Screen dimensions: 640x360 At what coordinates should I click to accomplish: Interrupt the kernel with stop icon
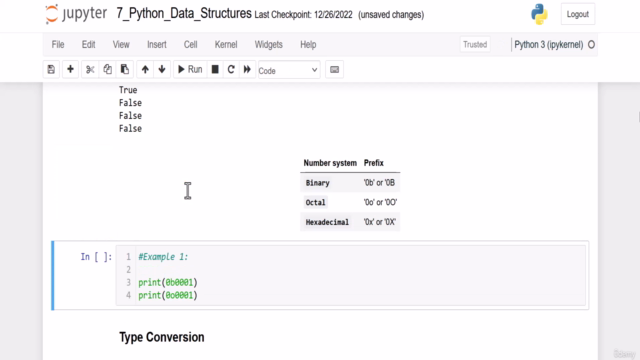coord(215,69)
